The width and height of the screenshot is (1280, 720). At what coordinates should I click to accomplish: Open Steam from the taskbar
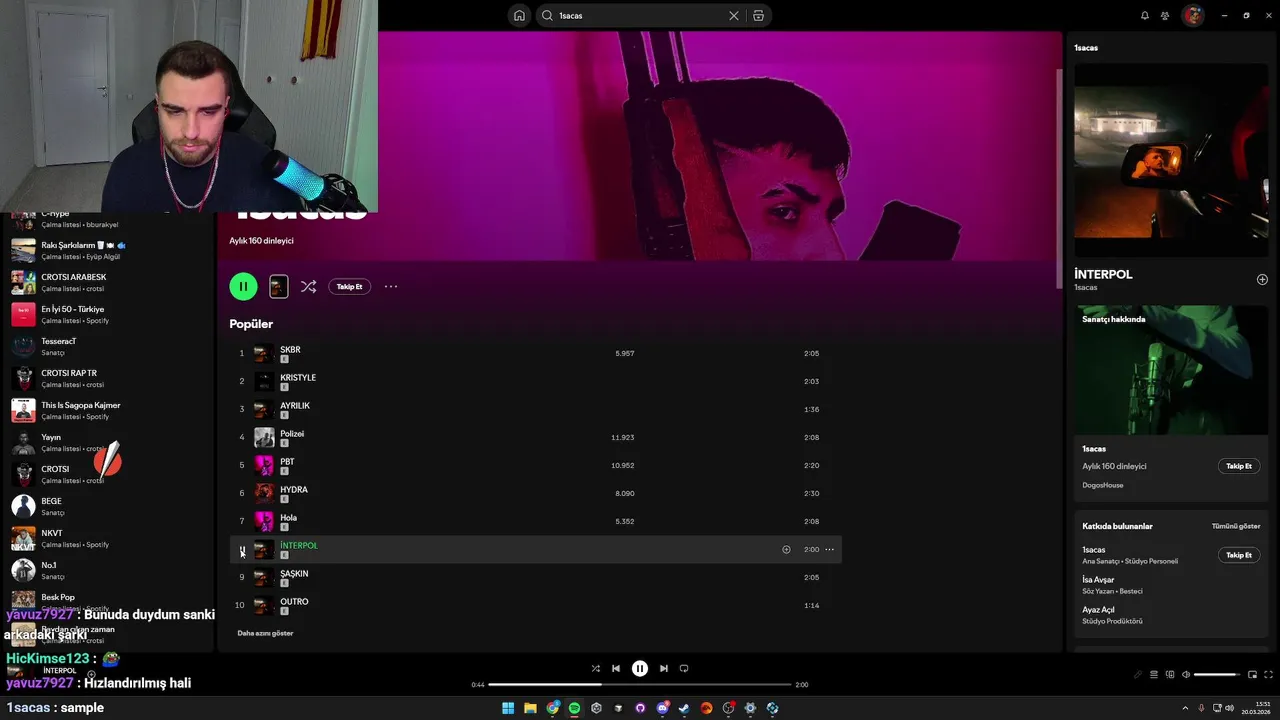pos(684,708)
